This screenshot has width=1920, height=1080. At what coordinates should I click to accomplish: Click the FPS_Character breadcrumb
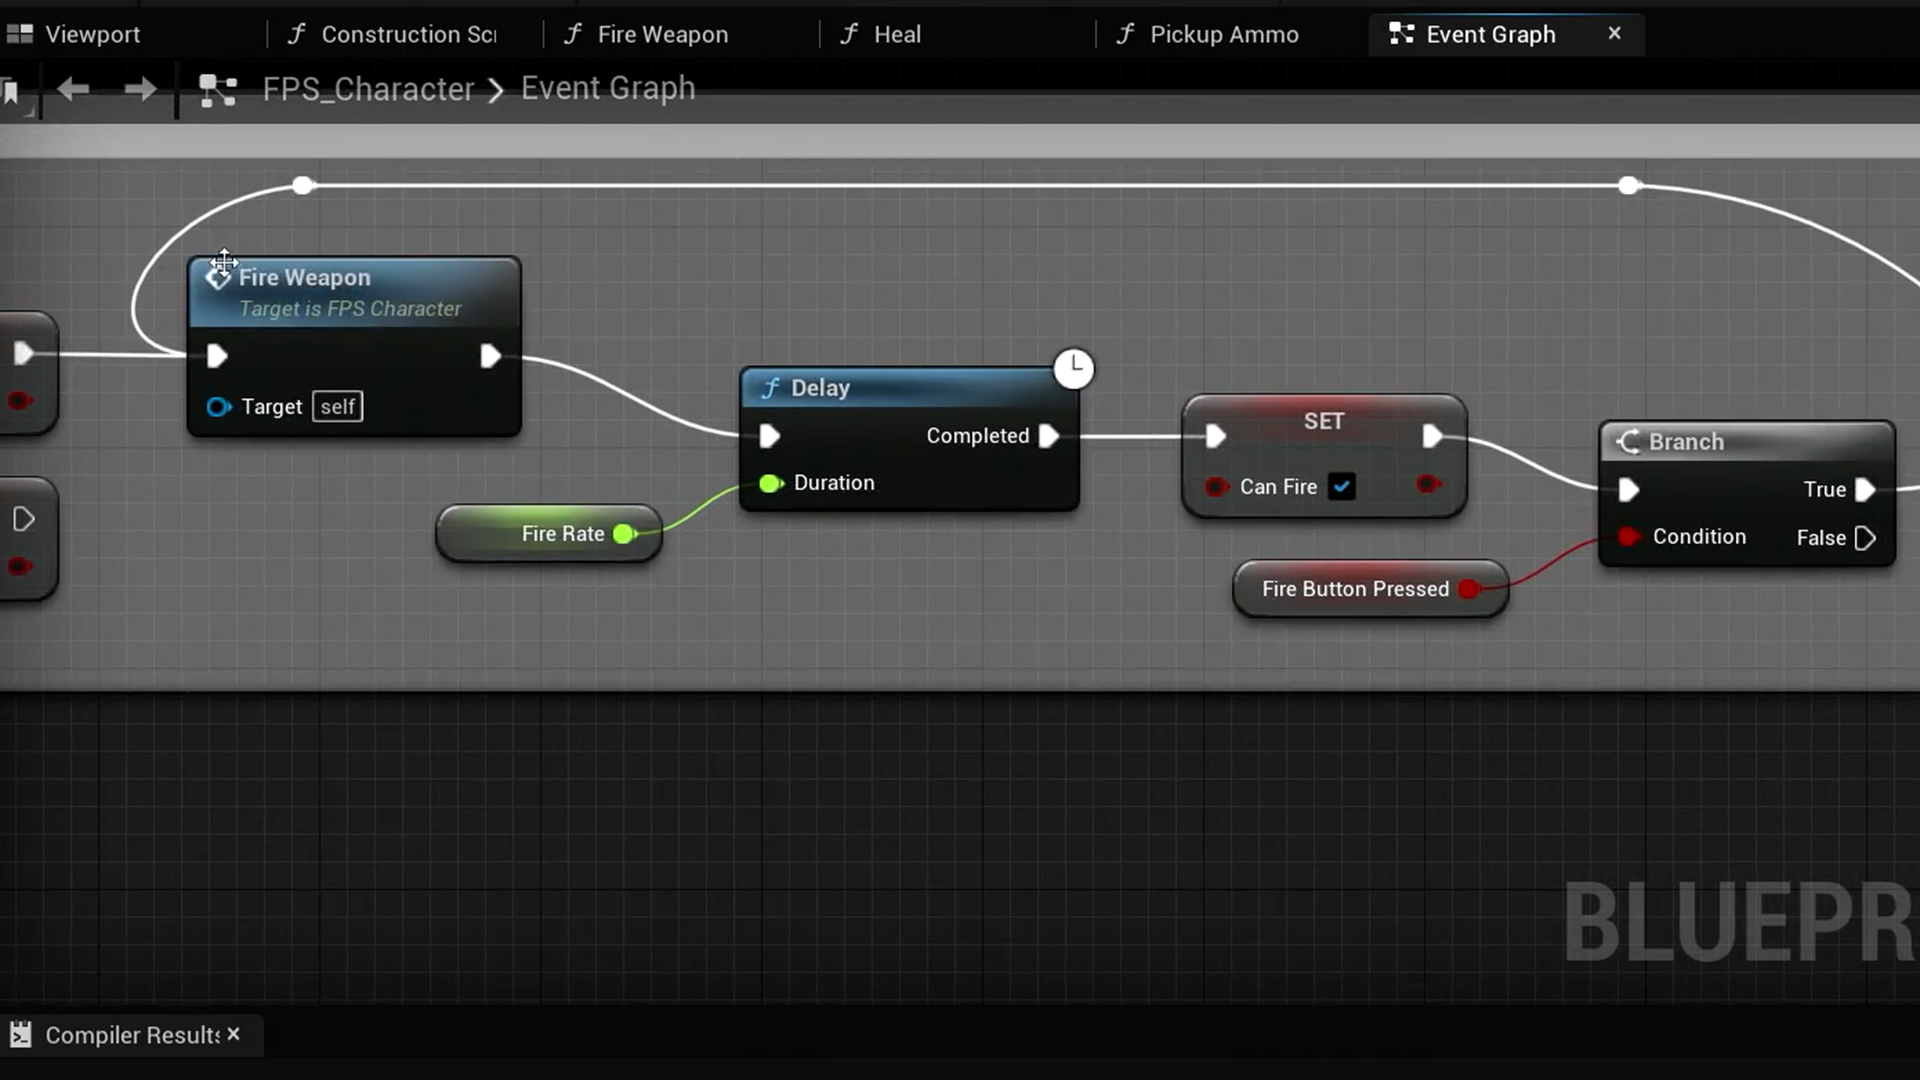coord(368,89)
